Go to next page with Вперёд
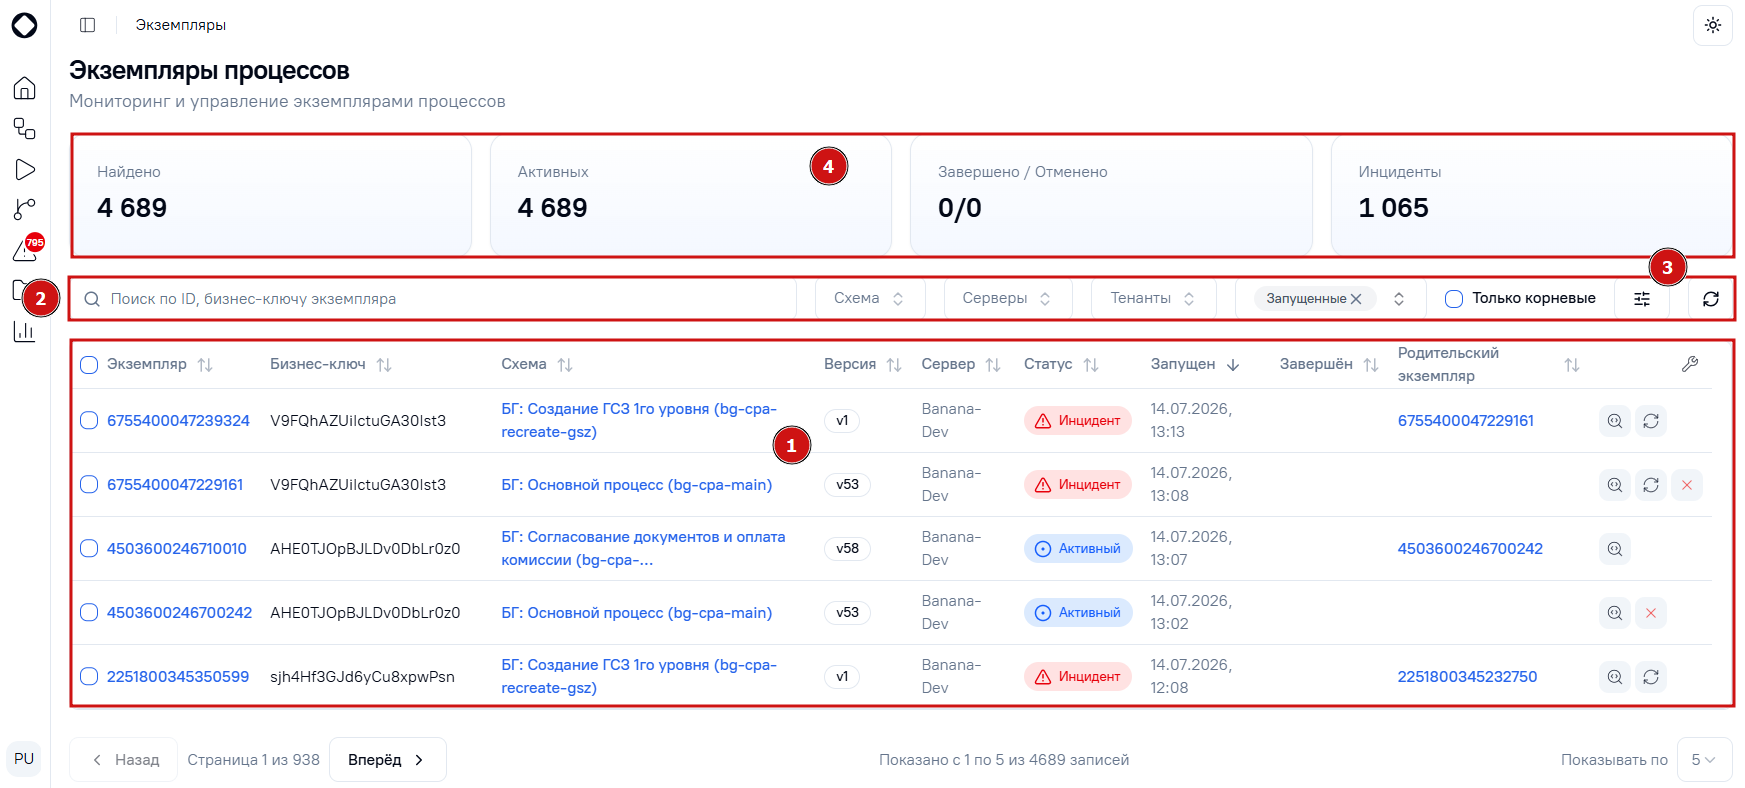The height and width of the screenshot is (788, 1745). pyautogui.click(x=388, y=760)
